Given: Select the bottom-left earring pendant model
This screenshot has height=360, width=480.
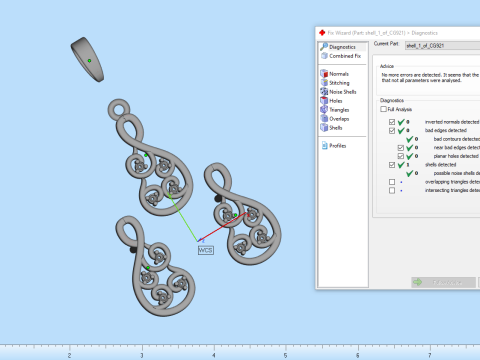Looking at the screenshot, I should (x=155, y=266).
